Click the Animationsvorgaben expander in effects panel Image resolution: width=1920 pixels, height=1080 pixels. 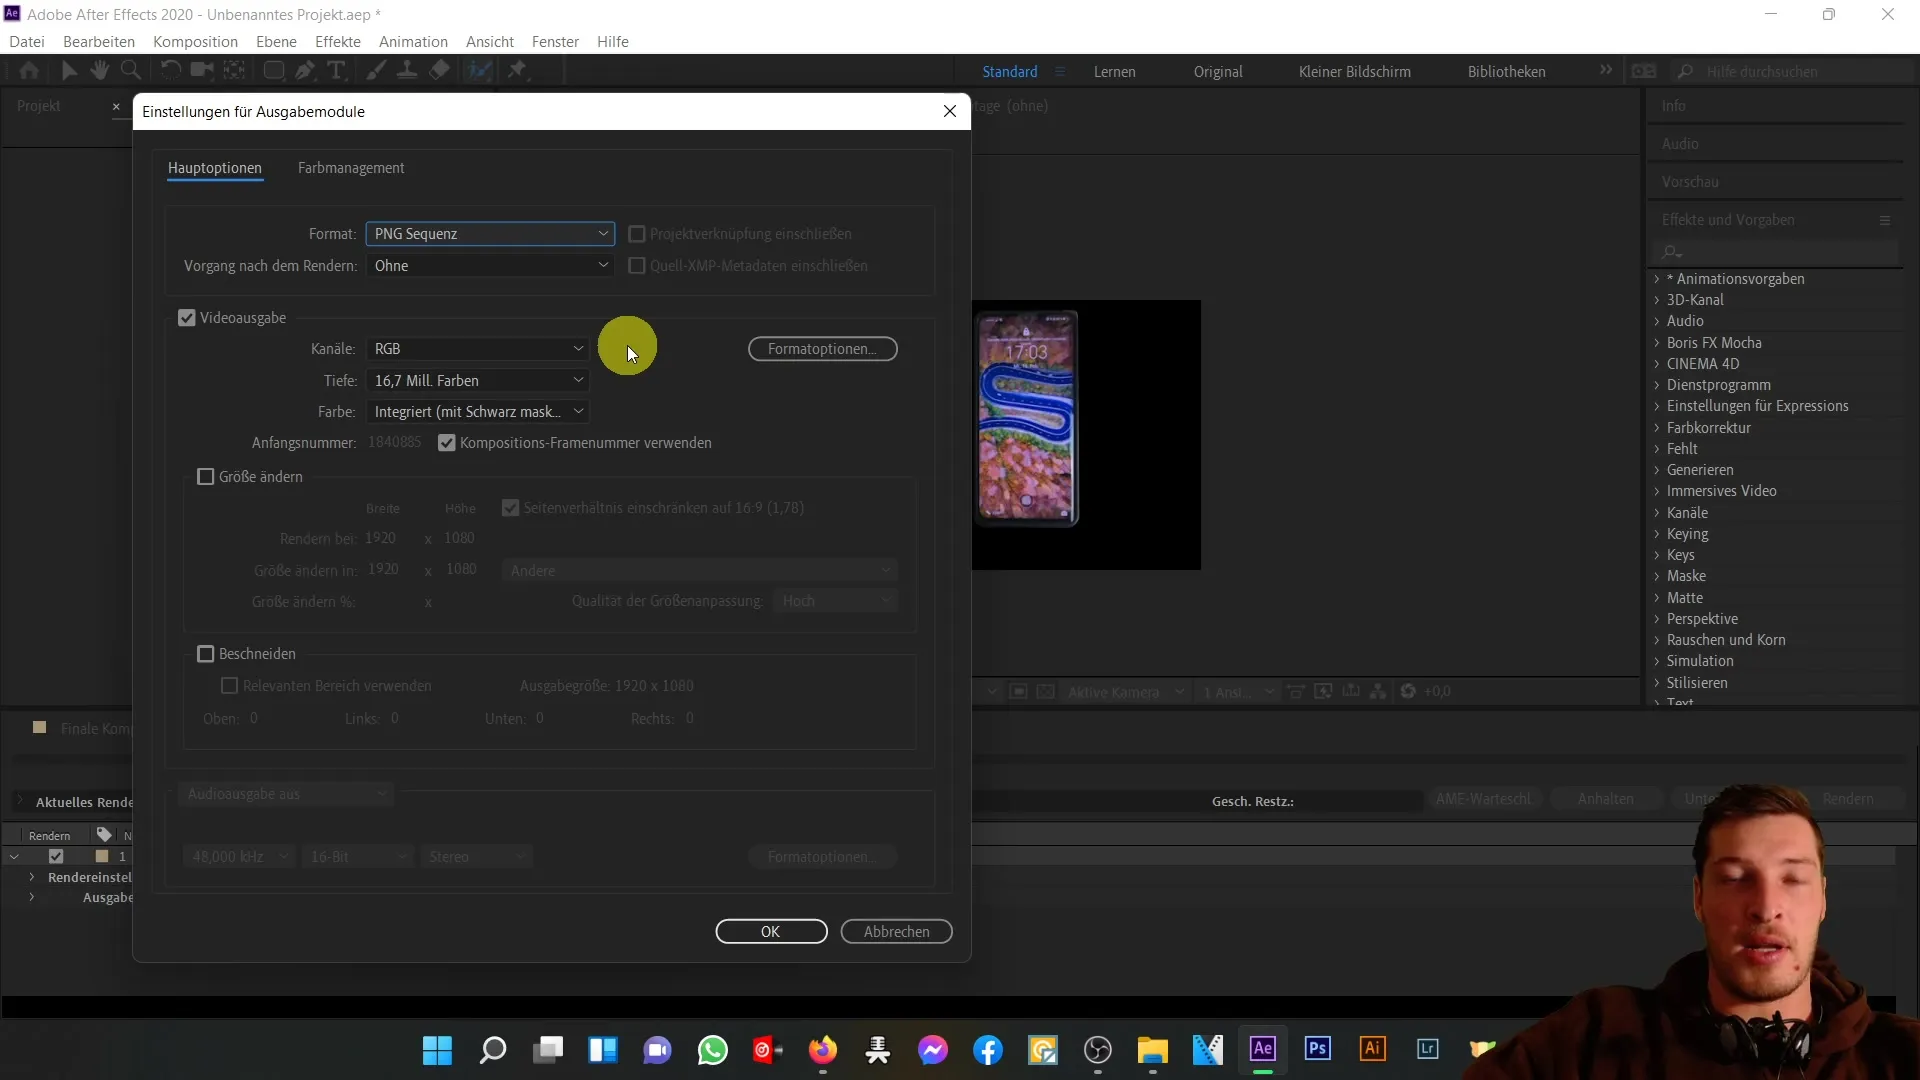click(1659, 278)
